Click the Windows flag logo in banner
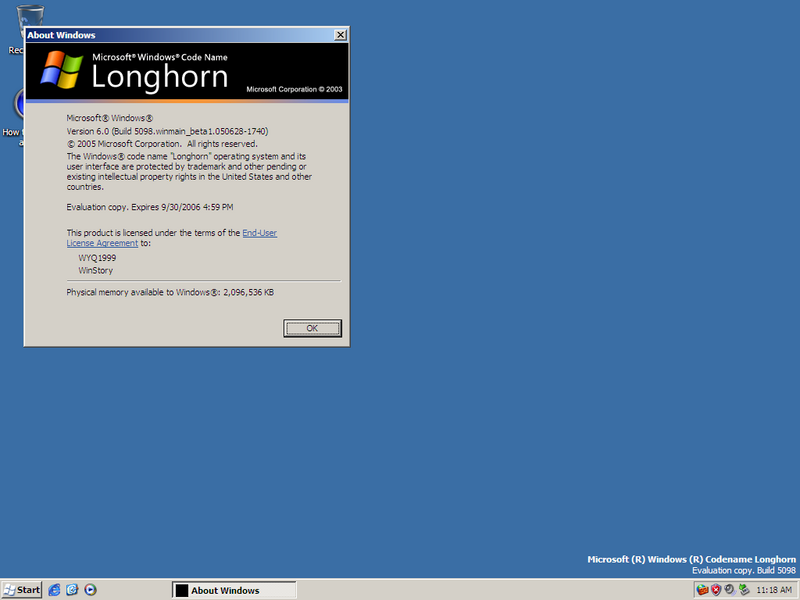 (62, 70)
